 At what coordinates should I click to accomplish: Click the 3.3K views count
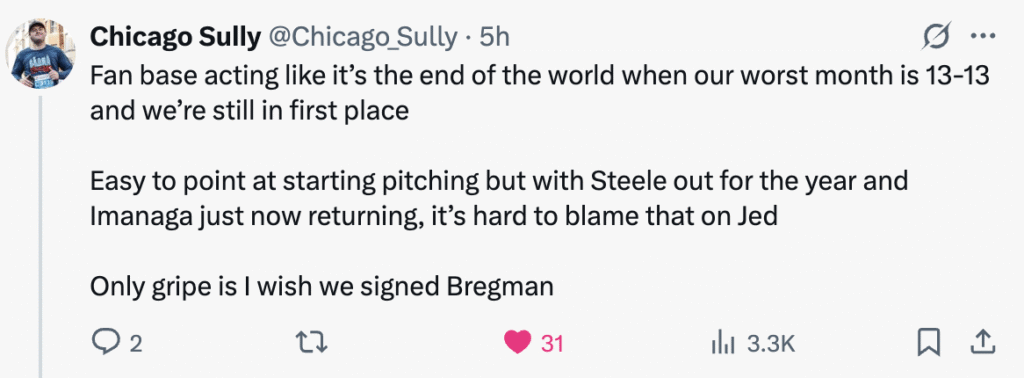click(771, 343)
